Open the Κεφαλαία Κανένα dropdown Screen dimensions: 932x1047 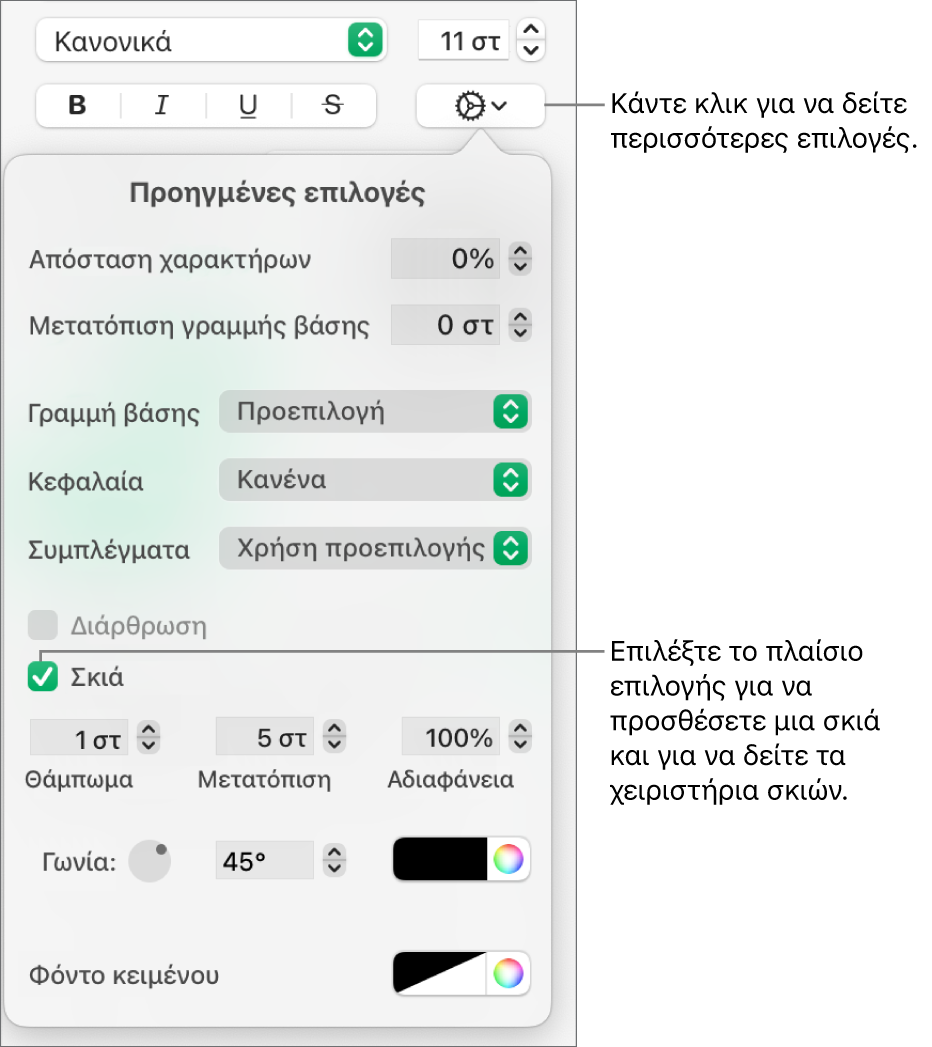click(x=375, y=479)
